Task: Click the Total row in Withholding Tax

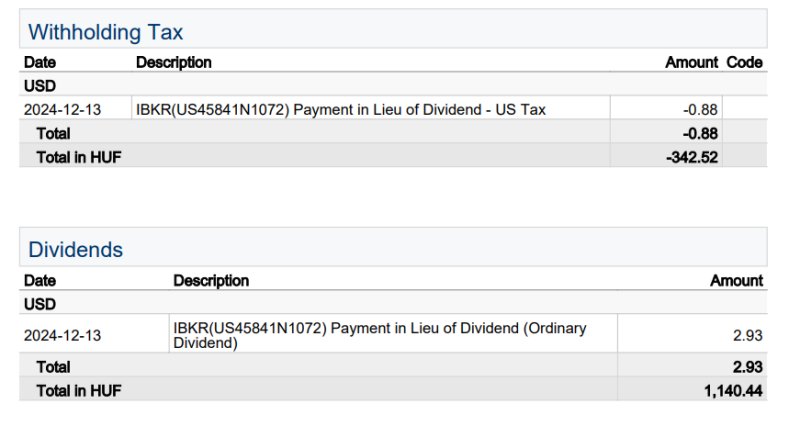Action: 54,133
